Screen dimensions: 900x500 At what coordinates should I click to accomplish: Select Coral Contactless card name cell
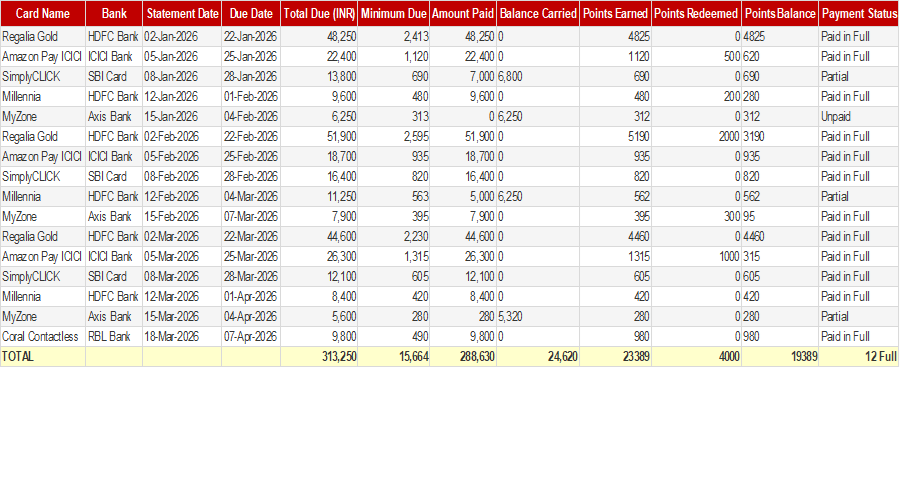tap(43, 336)
